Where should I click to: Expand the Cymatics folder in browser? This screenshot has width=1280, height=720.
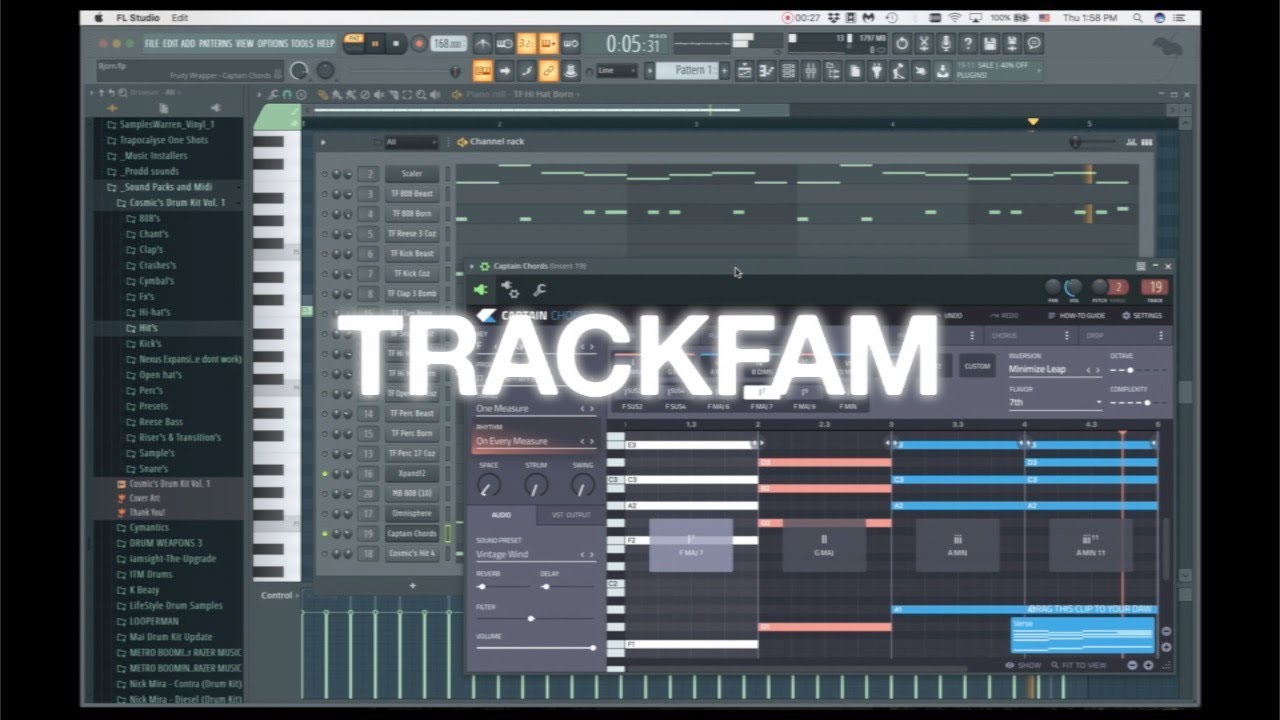[x=149, y=527]
